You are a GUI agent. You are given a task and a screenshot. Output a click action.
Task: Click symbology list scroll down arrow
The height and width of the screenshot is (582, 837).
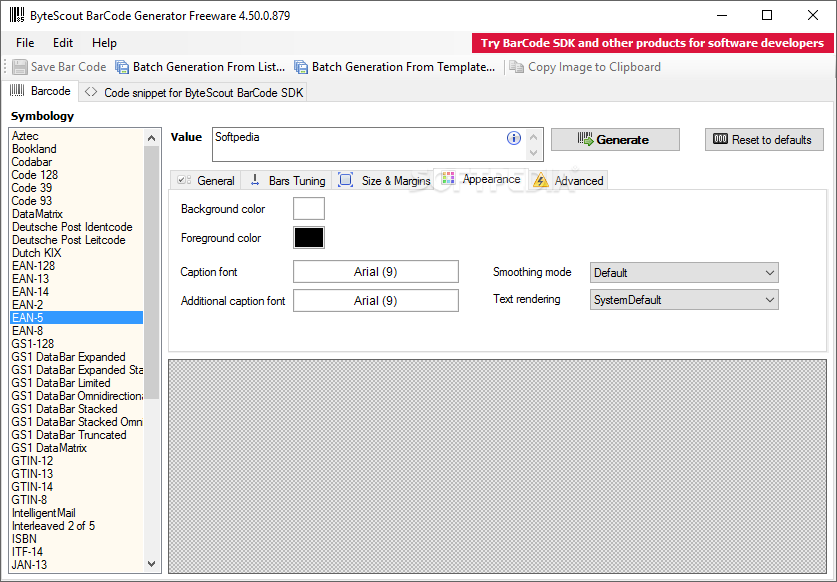pos(152,564)
